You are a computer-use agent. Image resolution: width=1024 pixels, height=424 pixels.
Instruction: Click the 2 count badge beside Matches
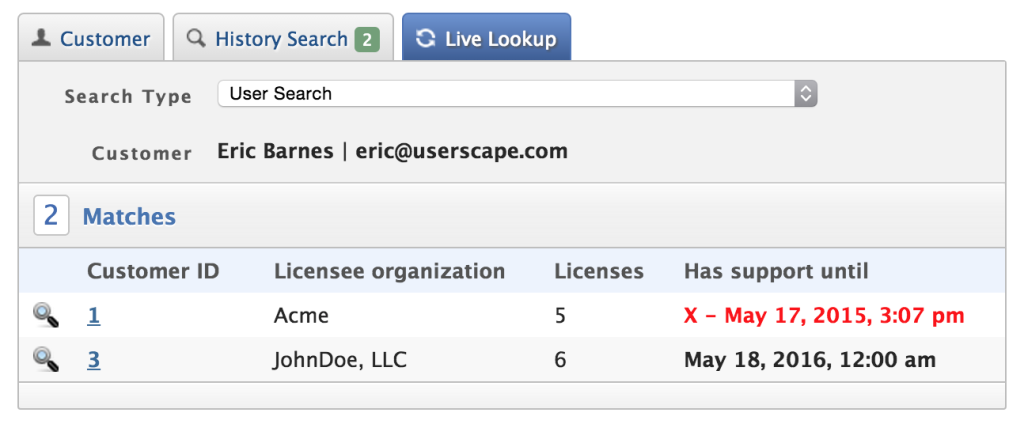[51, 216]
